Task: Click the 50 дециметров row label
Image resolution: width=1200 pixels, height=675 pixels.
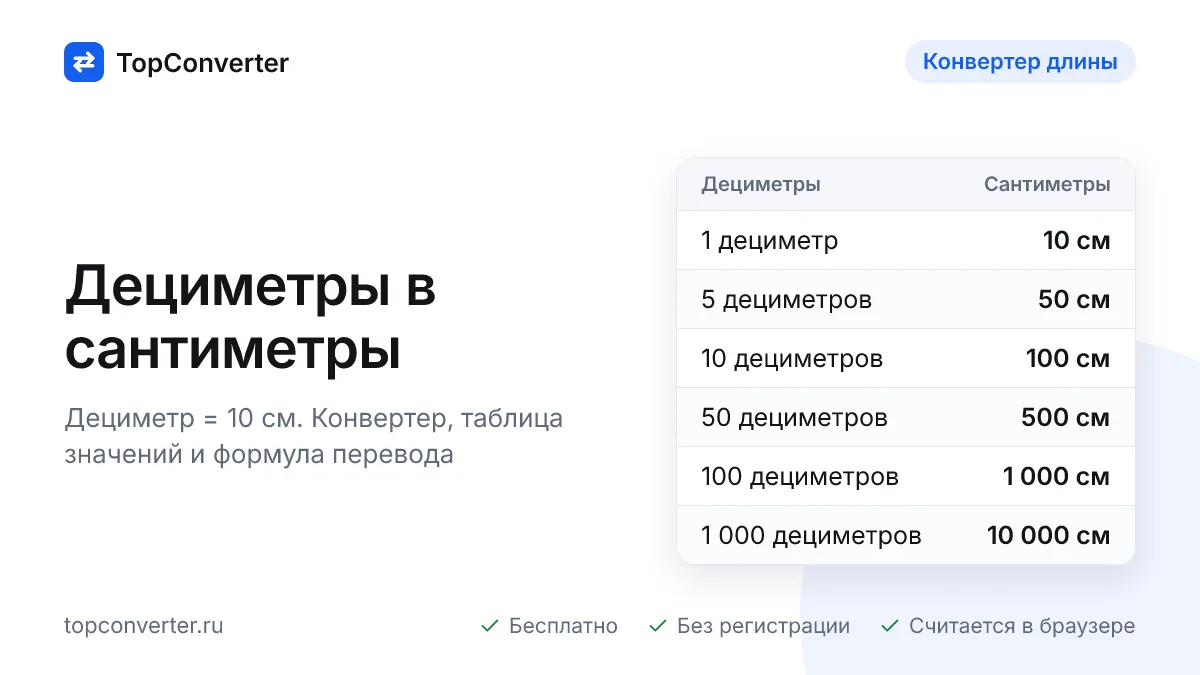Action: coord(795,417)
